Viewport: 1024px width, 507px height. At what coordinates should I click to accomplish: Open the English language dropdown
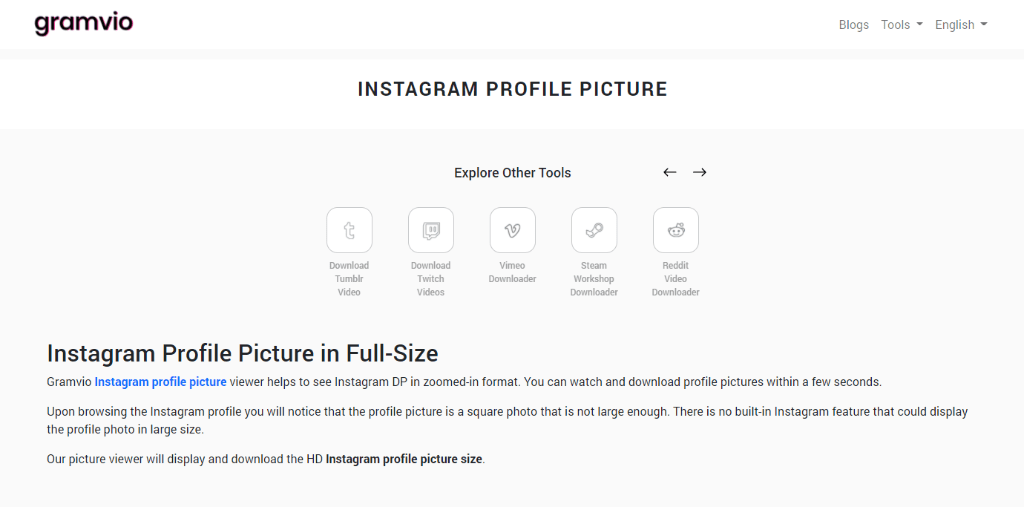[x=960, y=25]
